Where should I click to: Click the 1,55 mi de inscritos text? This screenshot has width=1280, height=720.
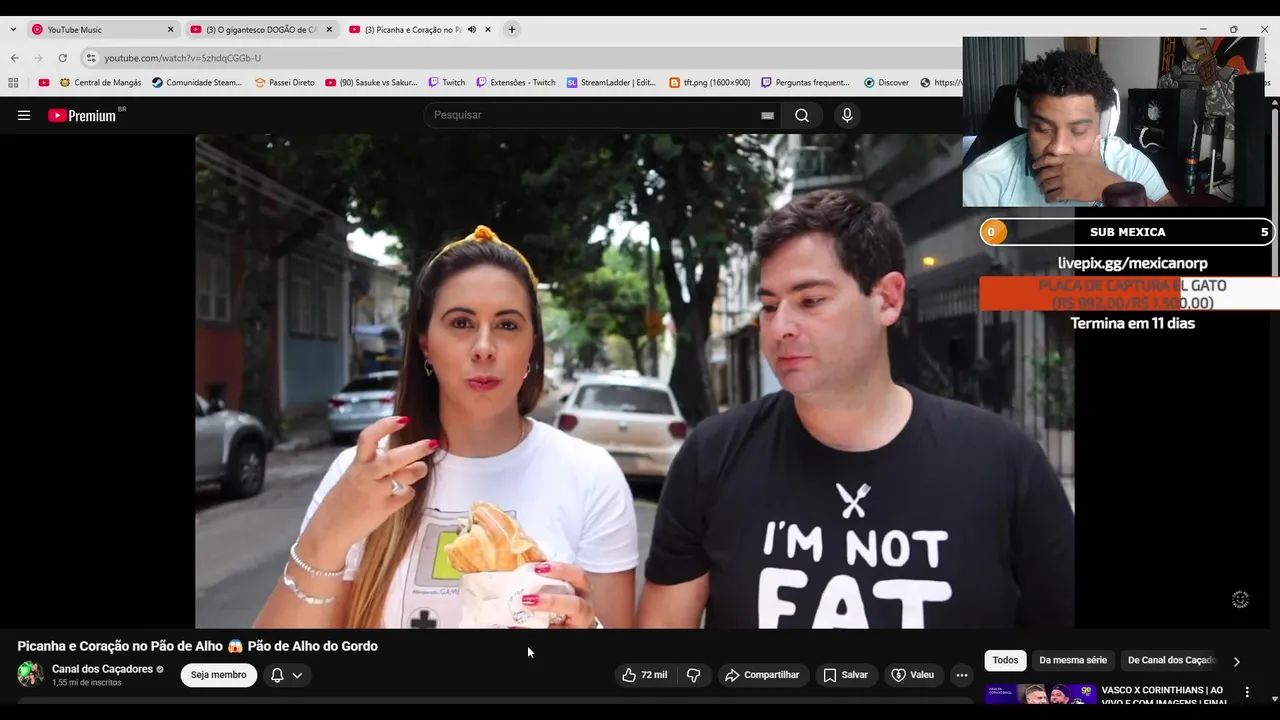point(86,683)
